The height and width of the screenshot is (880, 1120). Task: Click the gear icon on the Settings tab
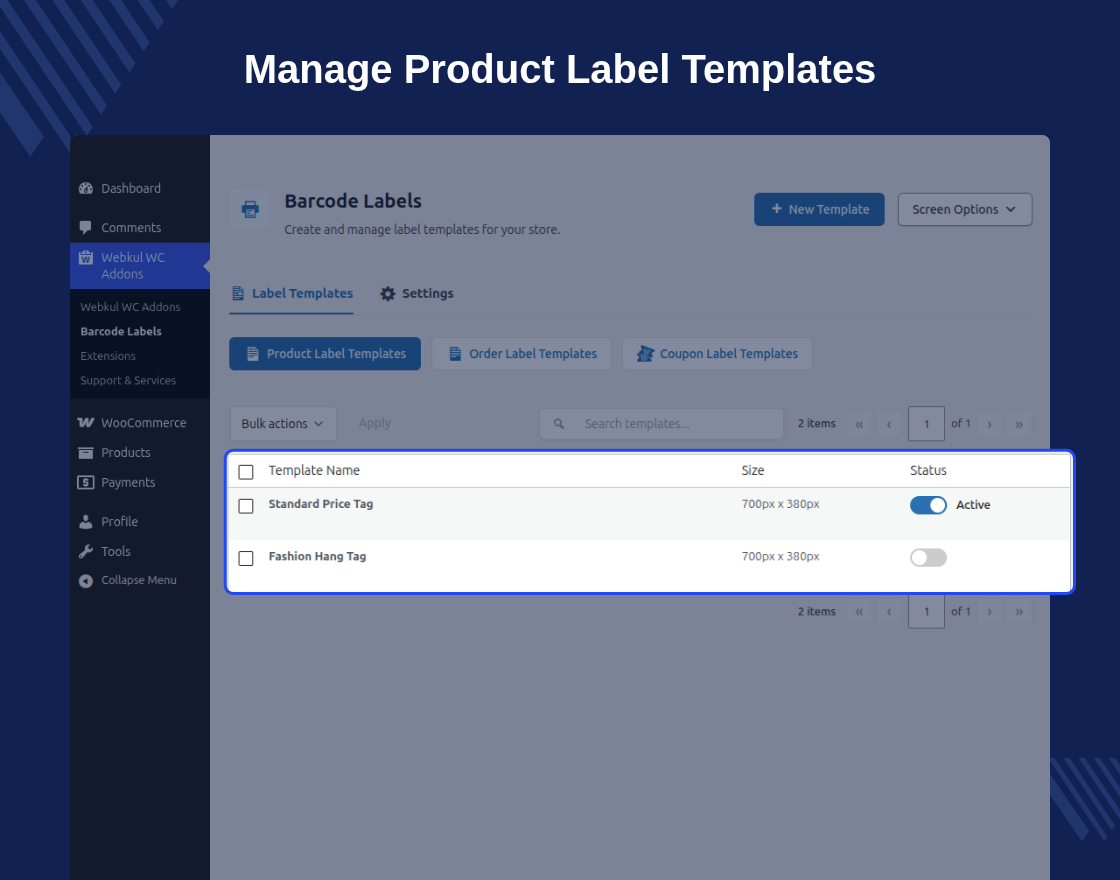click(x=388, y=294)
